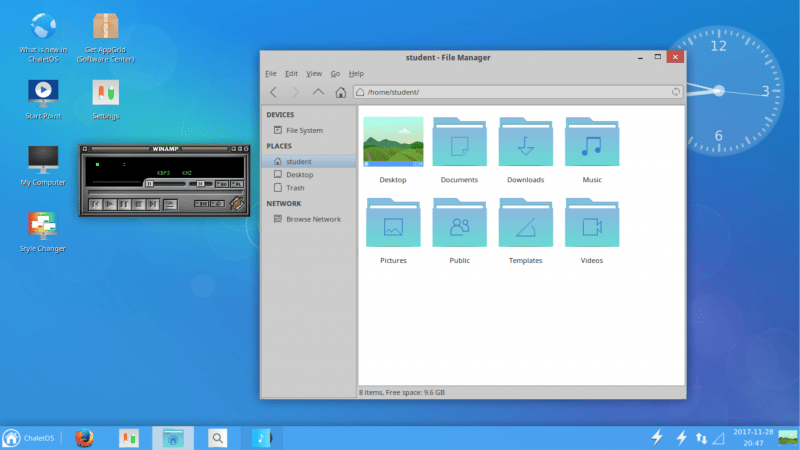Go back using the File Manager back arrow
800x450 pixels.
[274, 92]
